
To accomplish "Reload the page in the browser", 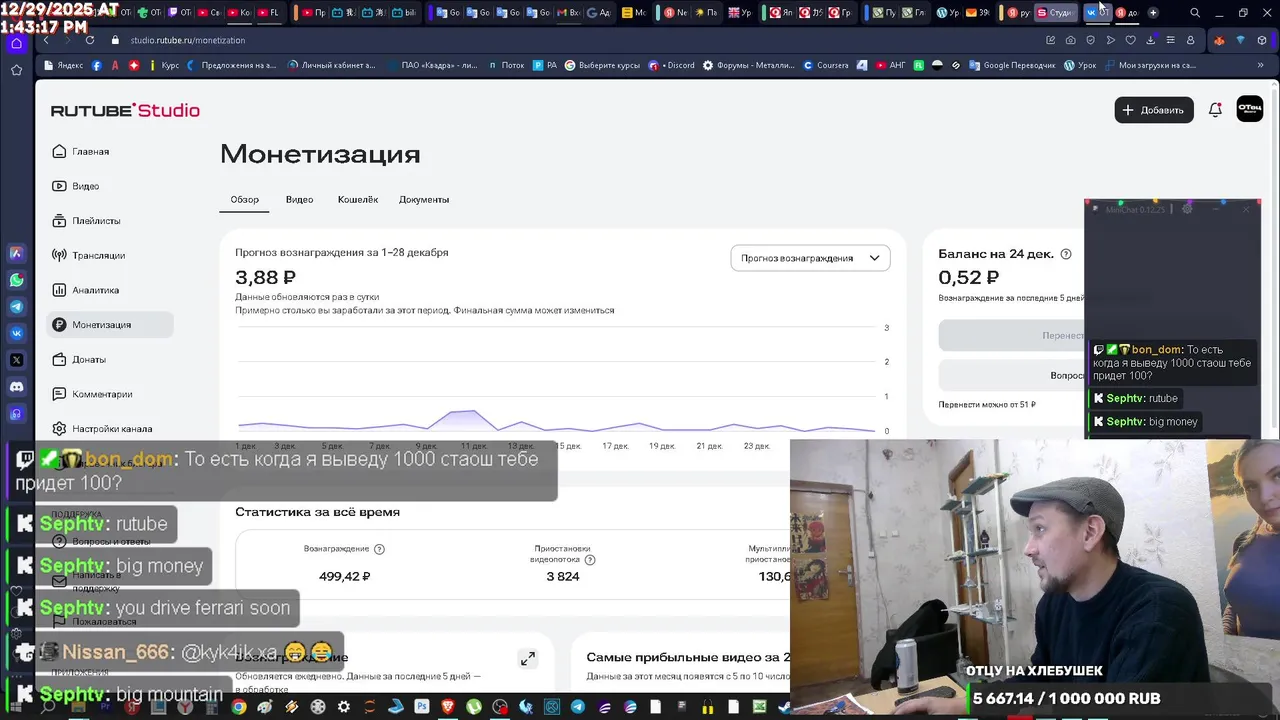I will [89, 40].
